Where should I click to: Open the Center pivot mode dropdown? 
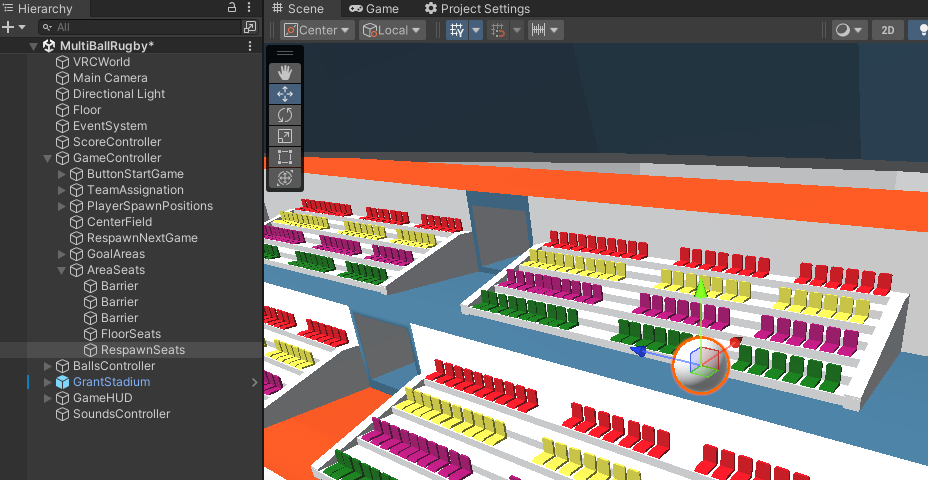click(x=318, y=30)
